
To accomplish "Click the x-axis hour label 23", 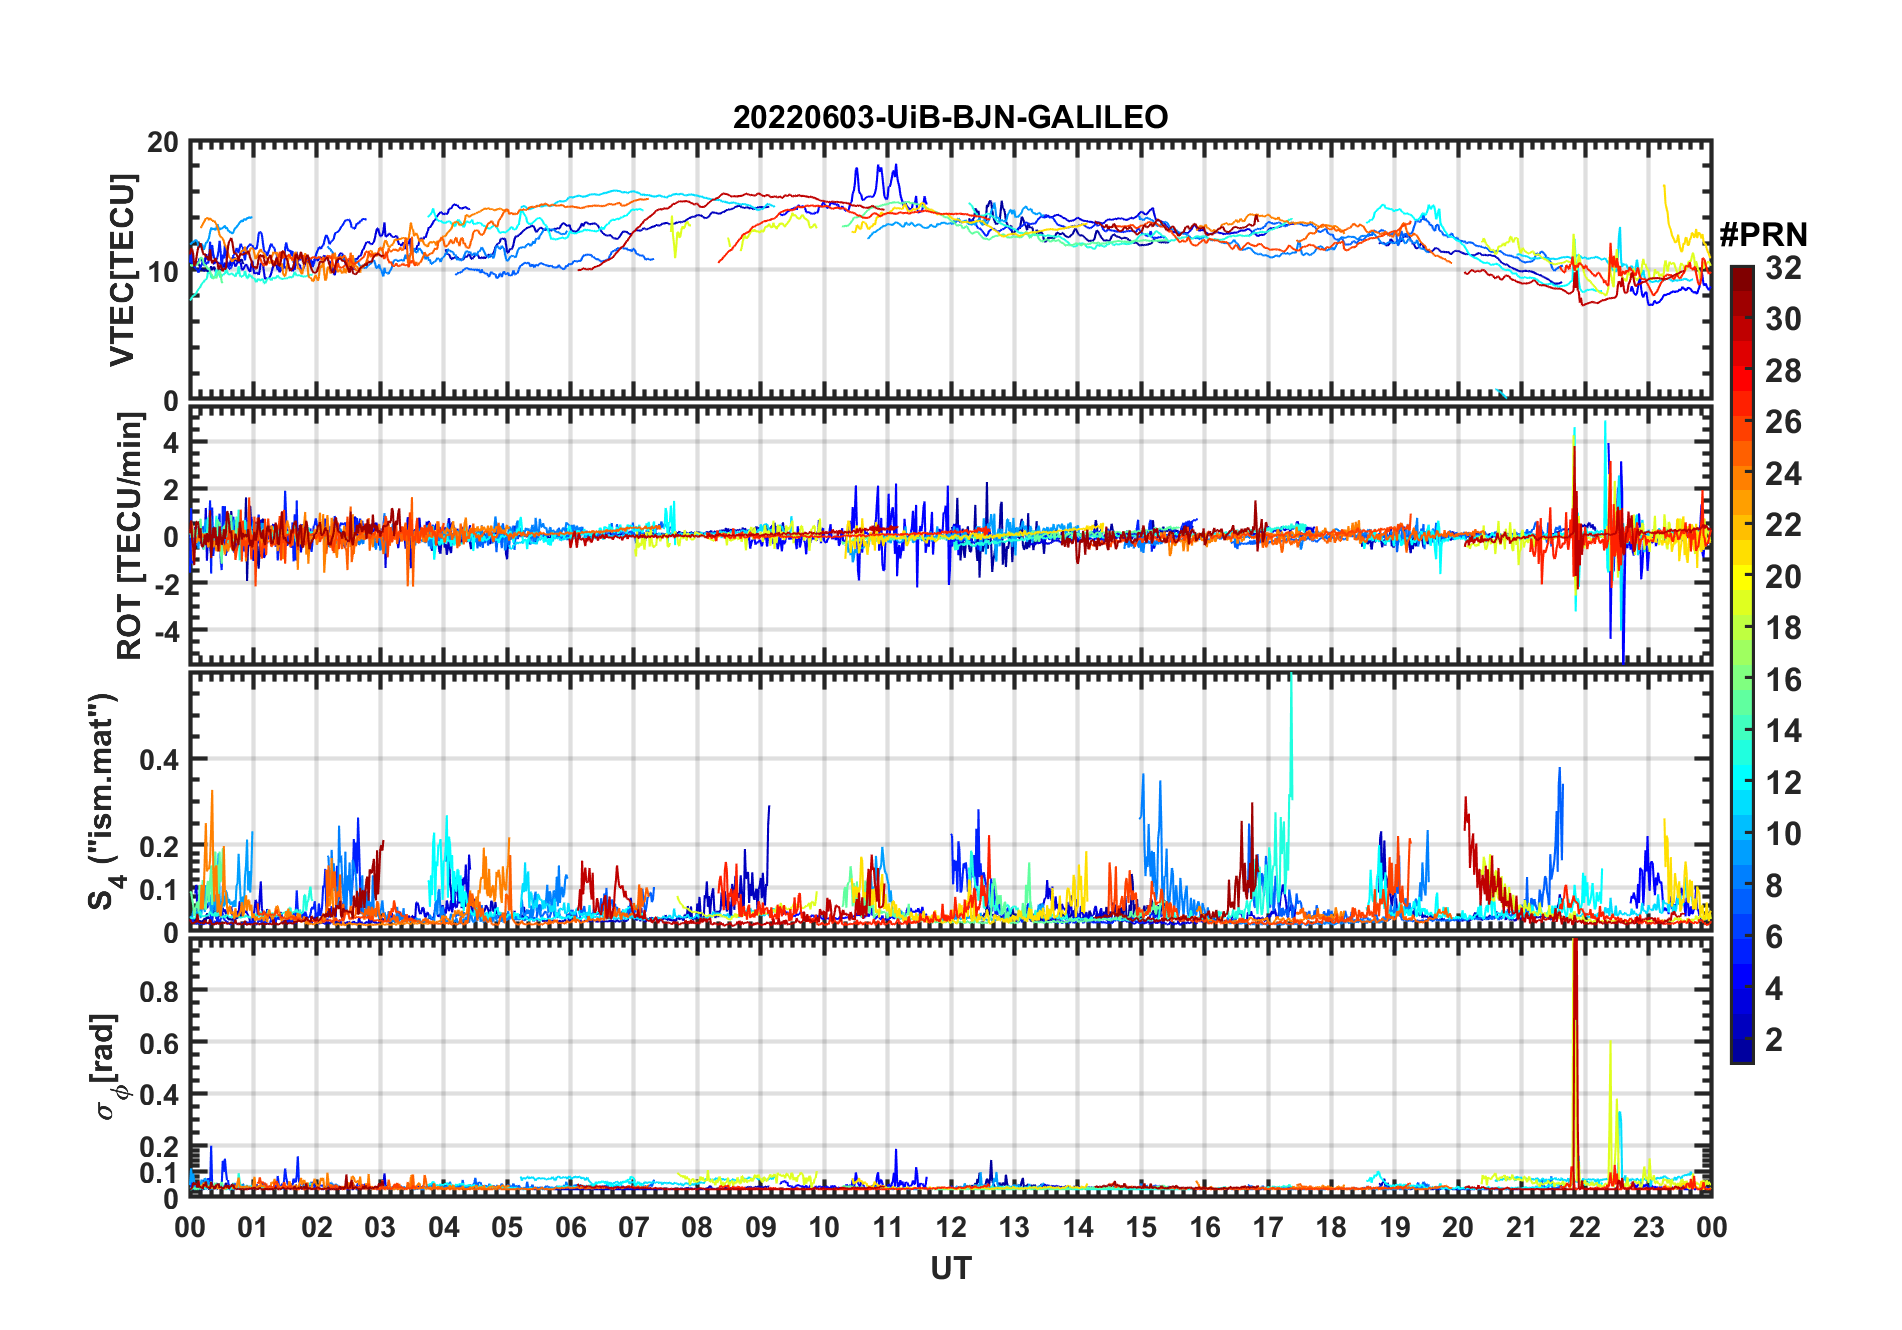I will tap(1648, 1227).
